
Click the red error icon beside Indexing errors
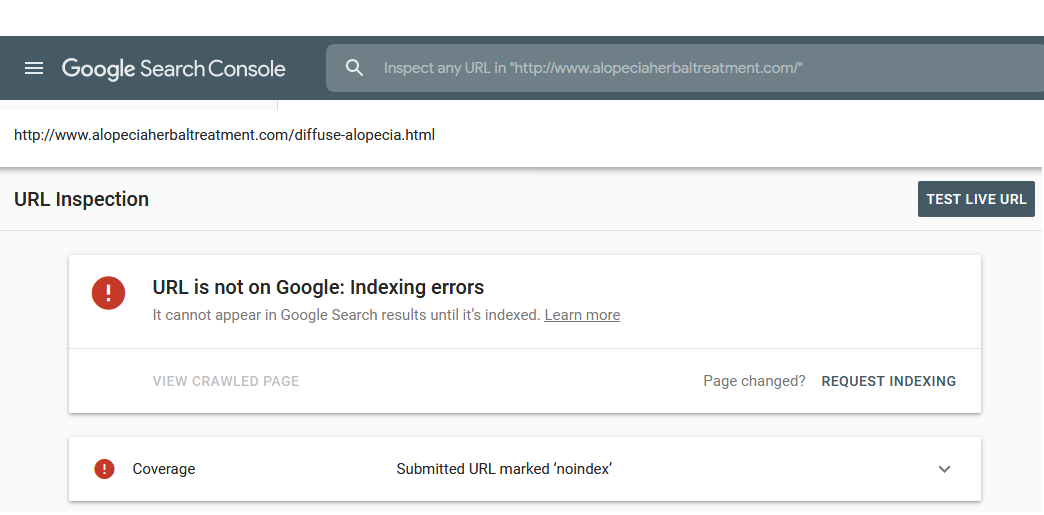tap(109, 293)
